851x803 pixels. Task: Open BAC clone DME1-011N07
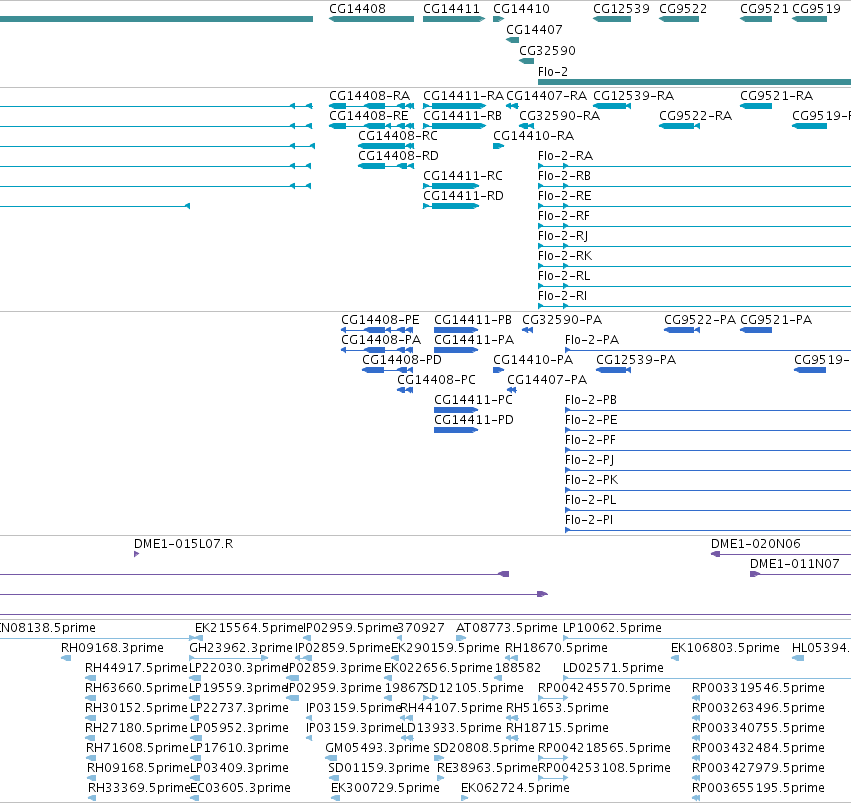click(x=795, y=564)
